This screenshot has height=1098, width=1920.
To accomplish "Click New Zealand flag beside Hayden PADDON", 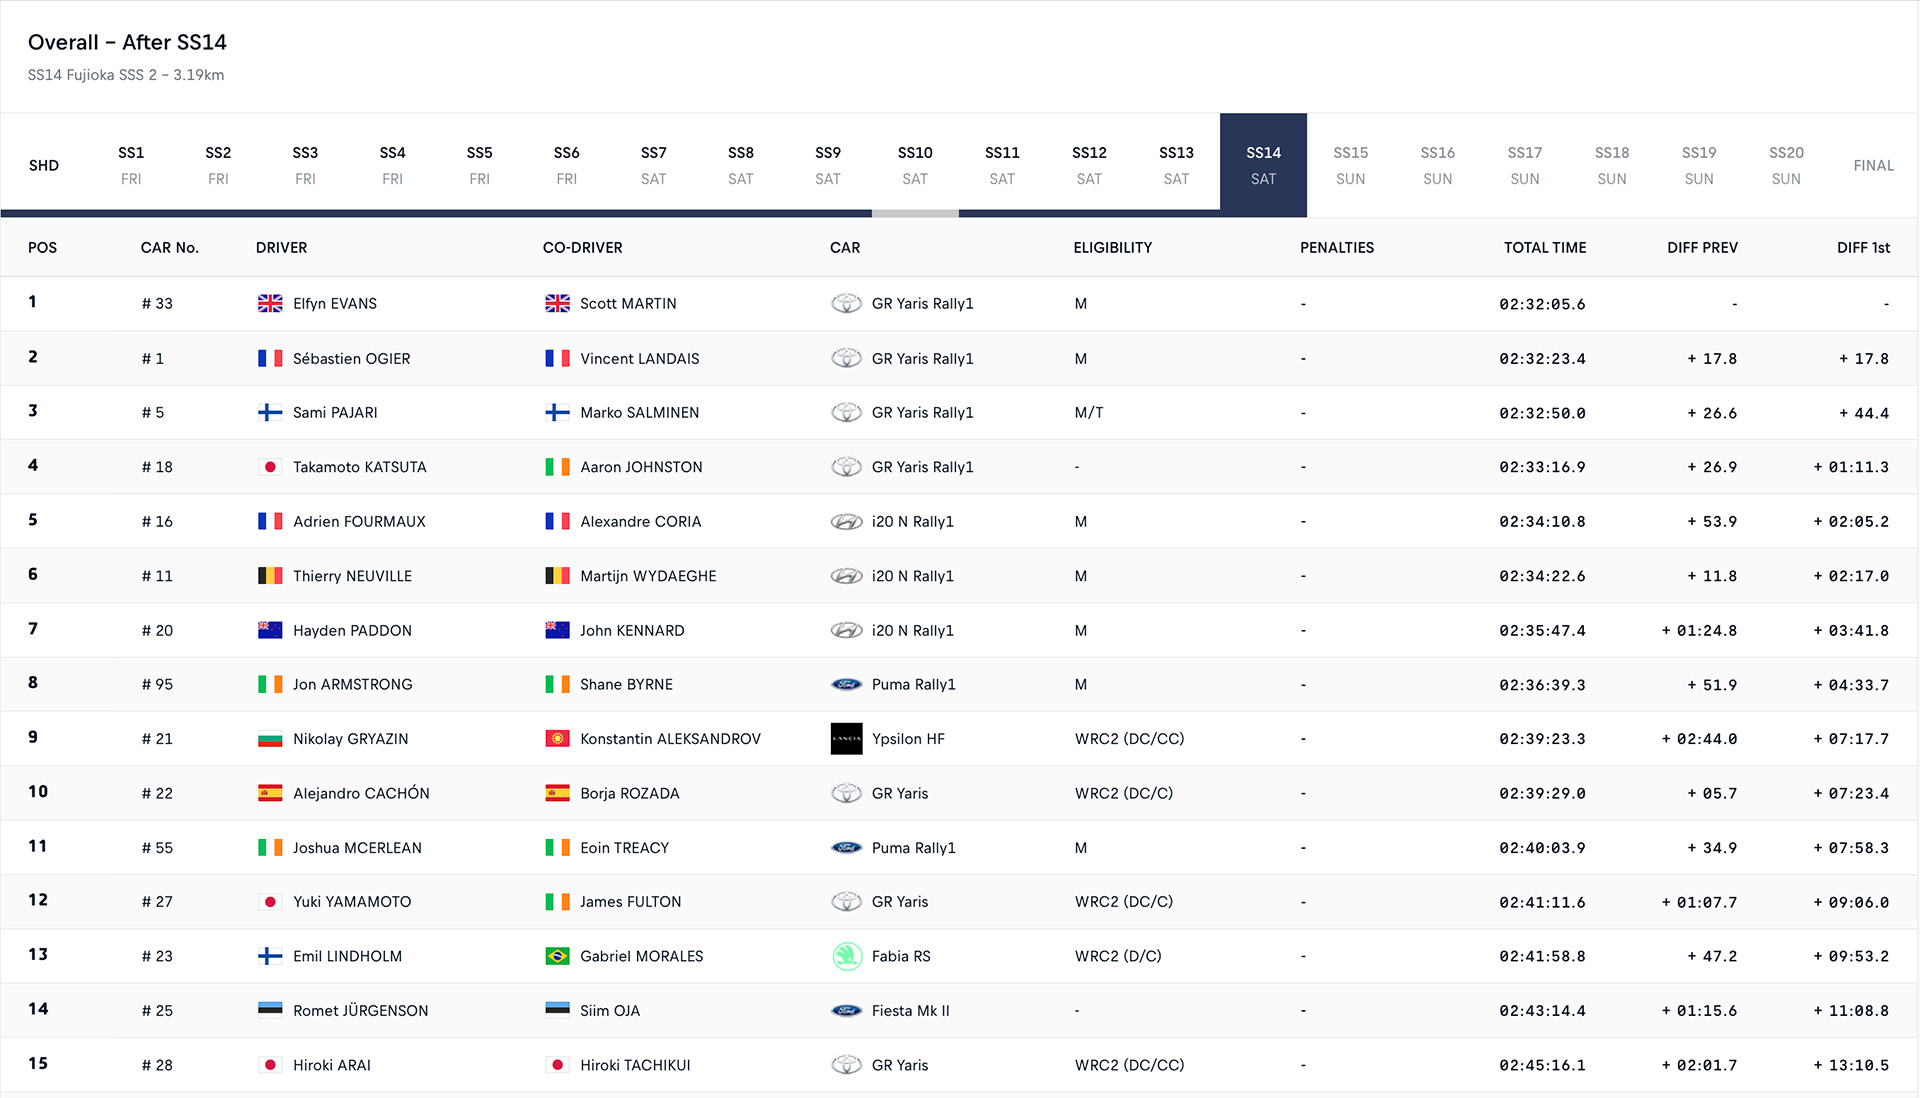I will click(270, 630).
